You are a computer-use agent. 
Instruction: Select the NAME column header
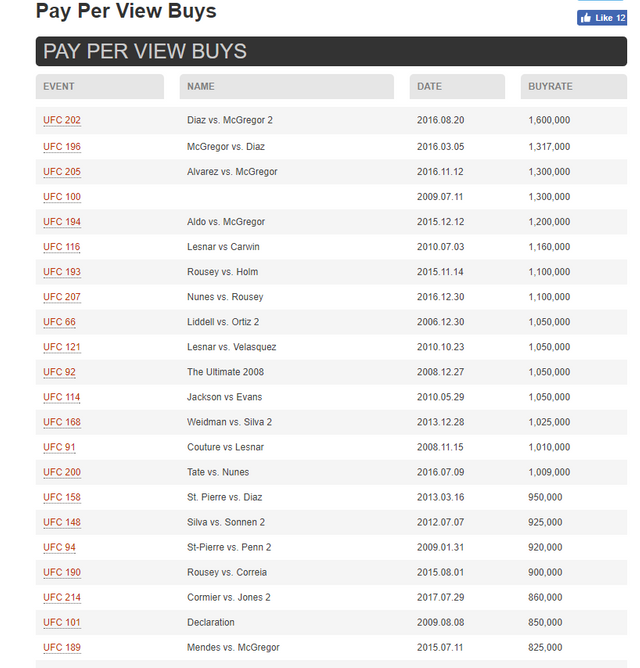tap(287, 86)
